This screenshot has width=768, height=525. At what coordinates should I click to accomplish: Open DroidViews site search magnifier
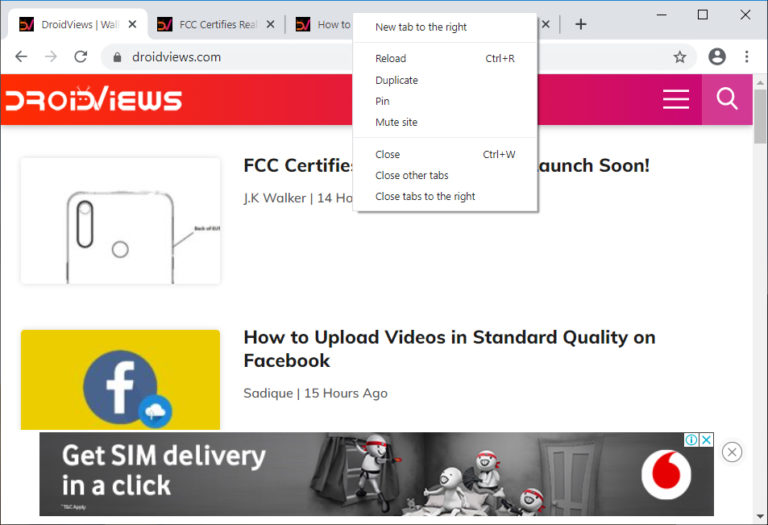727,99
